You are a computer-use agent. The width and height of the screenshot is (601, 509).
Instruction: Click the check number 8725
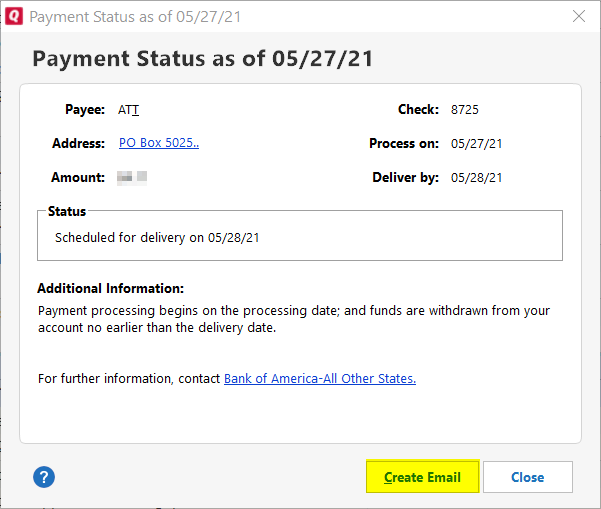(x=465, y=110)
